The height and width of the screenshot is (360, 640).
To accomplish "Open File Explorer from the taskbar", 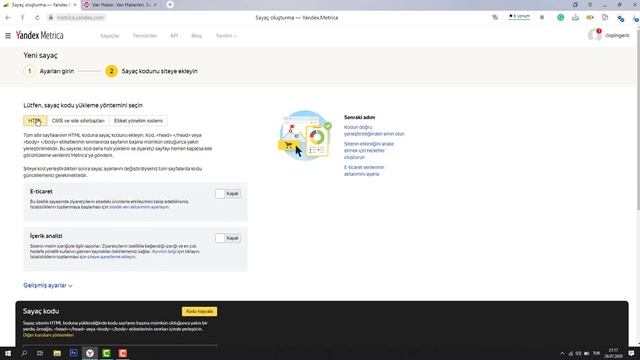I will tap(57, 353).
